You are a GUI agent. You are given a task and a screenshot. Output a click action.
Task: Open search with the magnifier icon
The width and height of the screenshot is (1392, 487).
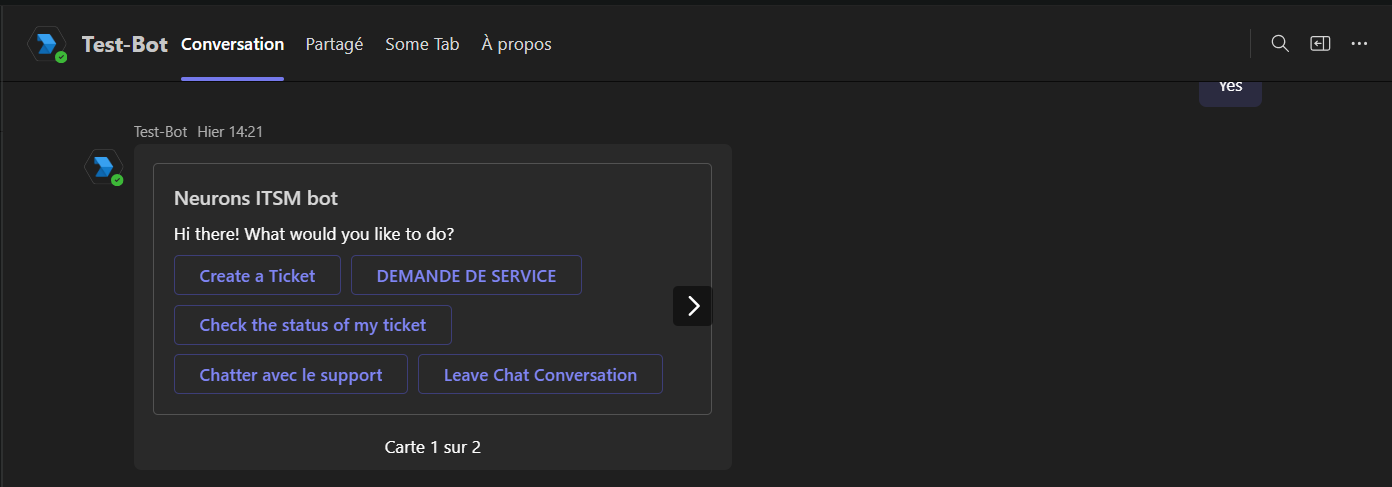click(x=1280, y=44)
